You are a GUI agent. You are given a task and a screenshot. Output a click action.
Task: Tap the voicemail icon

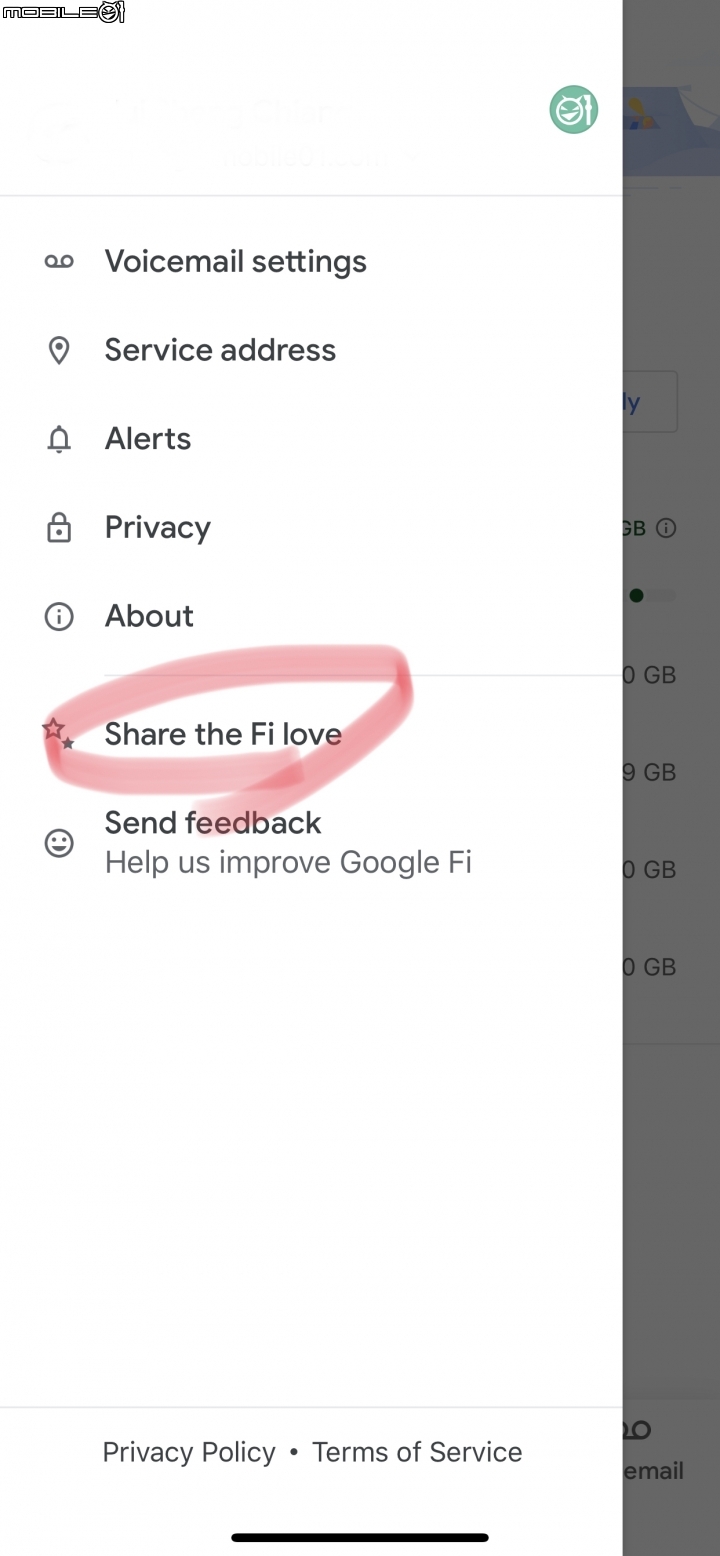click(x=59, y=262)
